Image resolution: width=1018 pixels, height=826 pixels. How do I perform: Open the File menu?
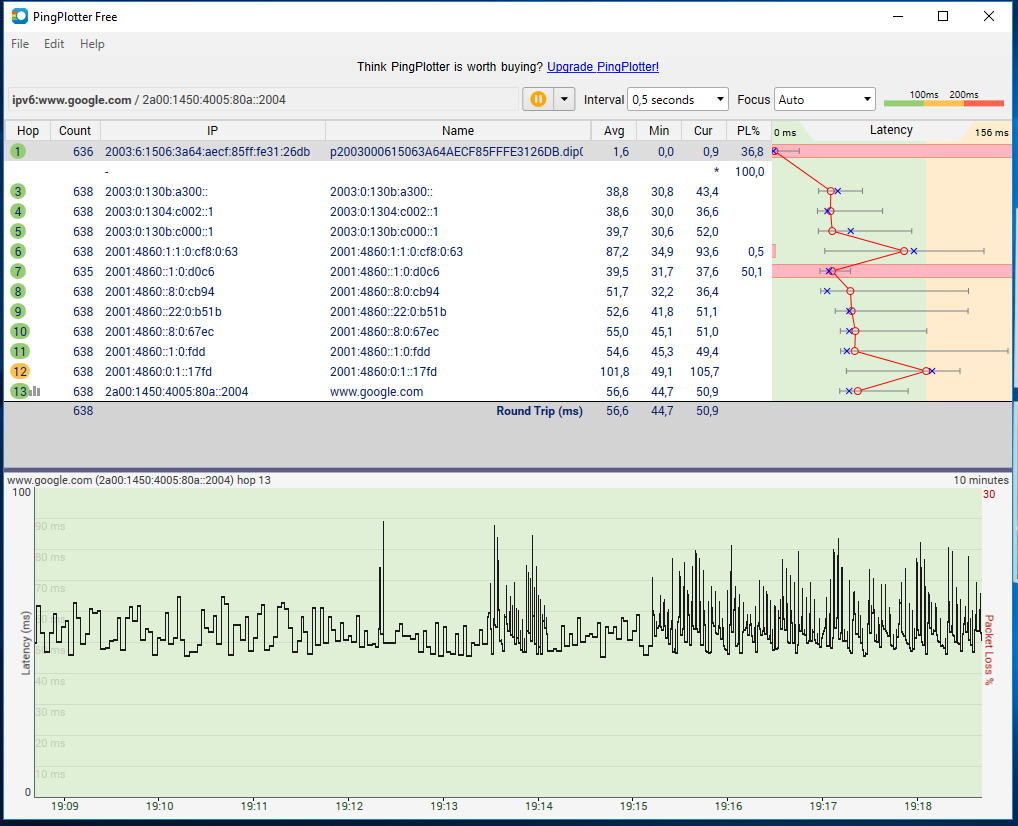19,44
